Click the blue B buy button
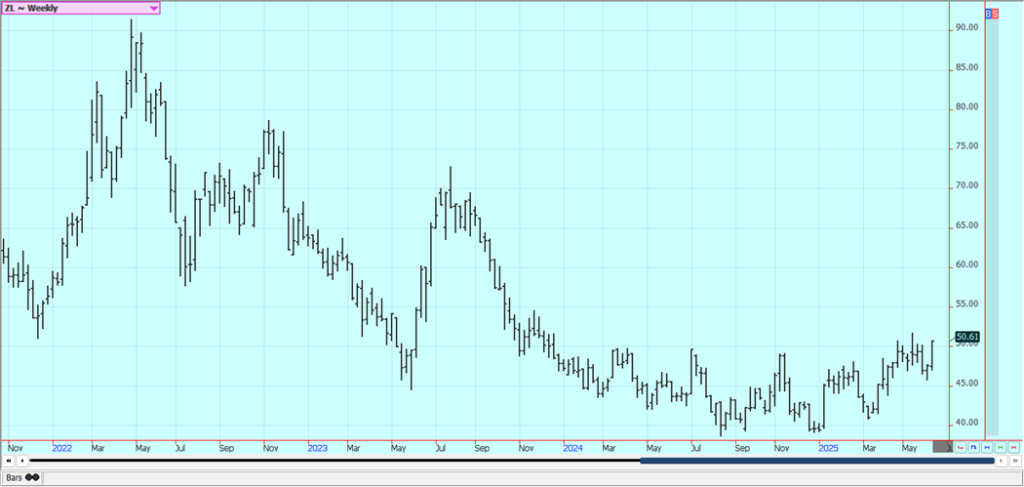Image resolution: width=1024 pixels, height=487 pixels. pos(988,13)
